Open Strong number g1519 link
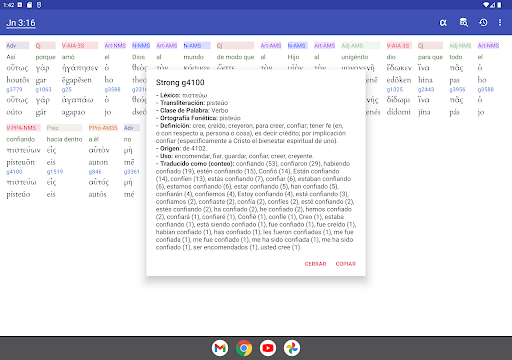 [x=55, y=172]
